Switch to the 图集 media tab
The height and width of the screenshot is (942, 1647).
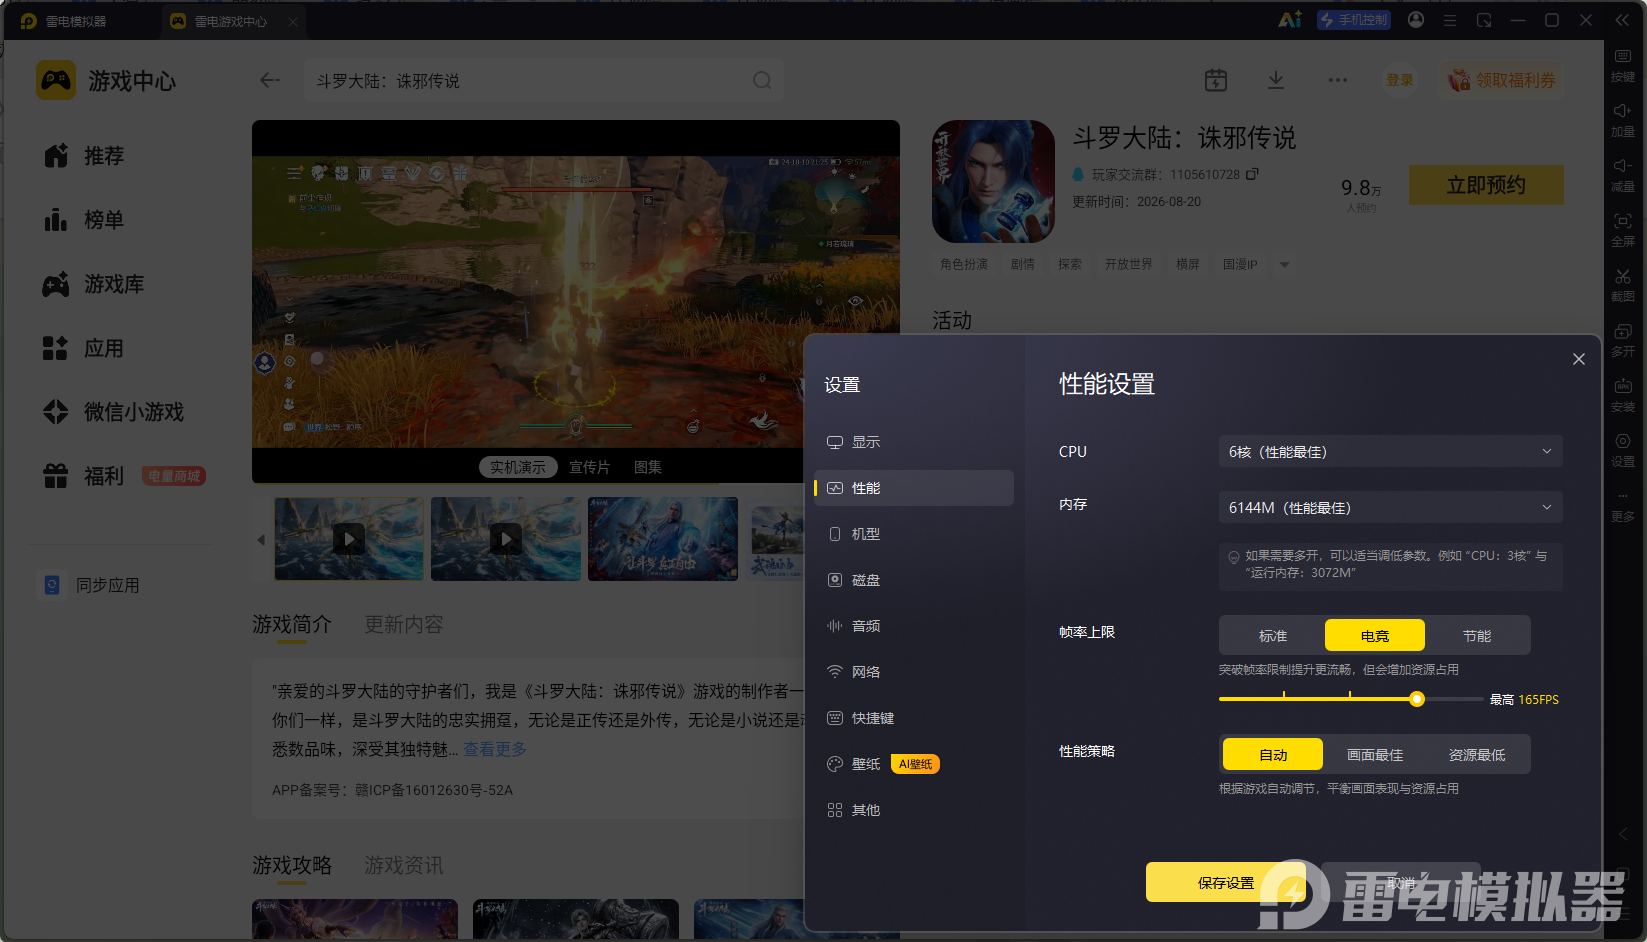(x=648, y=467)
